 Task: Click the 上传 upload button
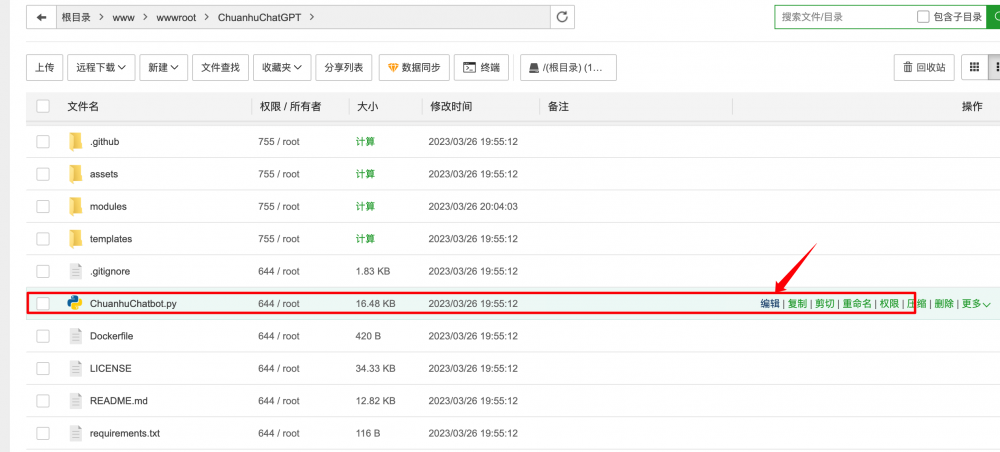click(x=44, y=67)
